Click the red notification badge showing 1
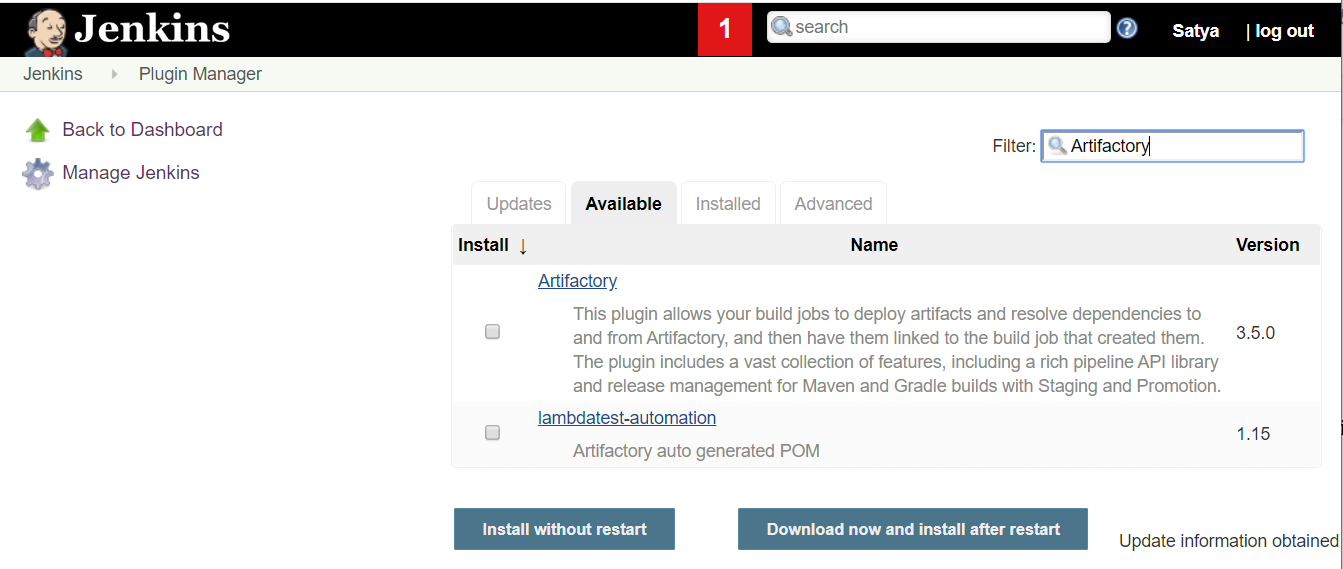The height and width of the screenshot is (569, 1343). (x=725, y=29)
